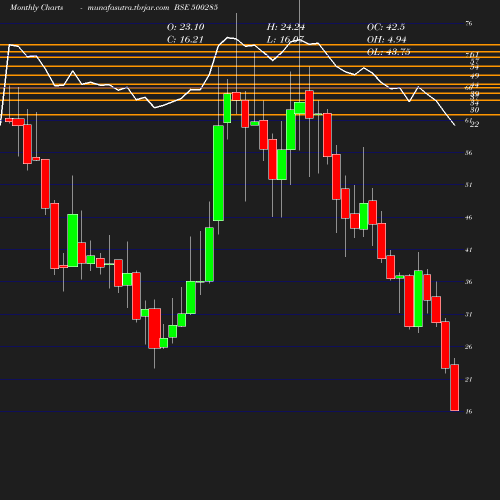
Task: Click the price axis label 76
Action: pos(469,23)
